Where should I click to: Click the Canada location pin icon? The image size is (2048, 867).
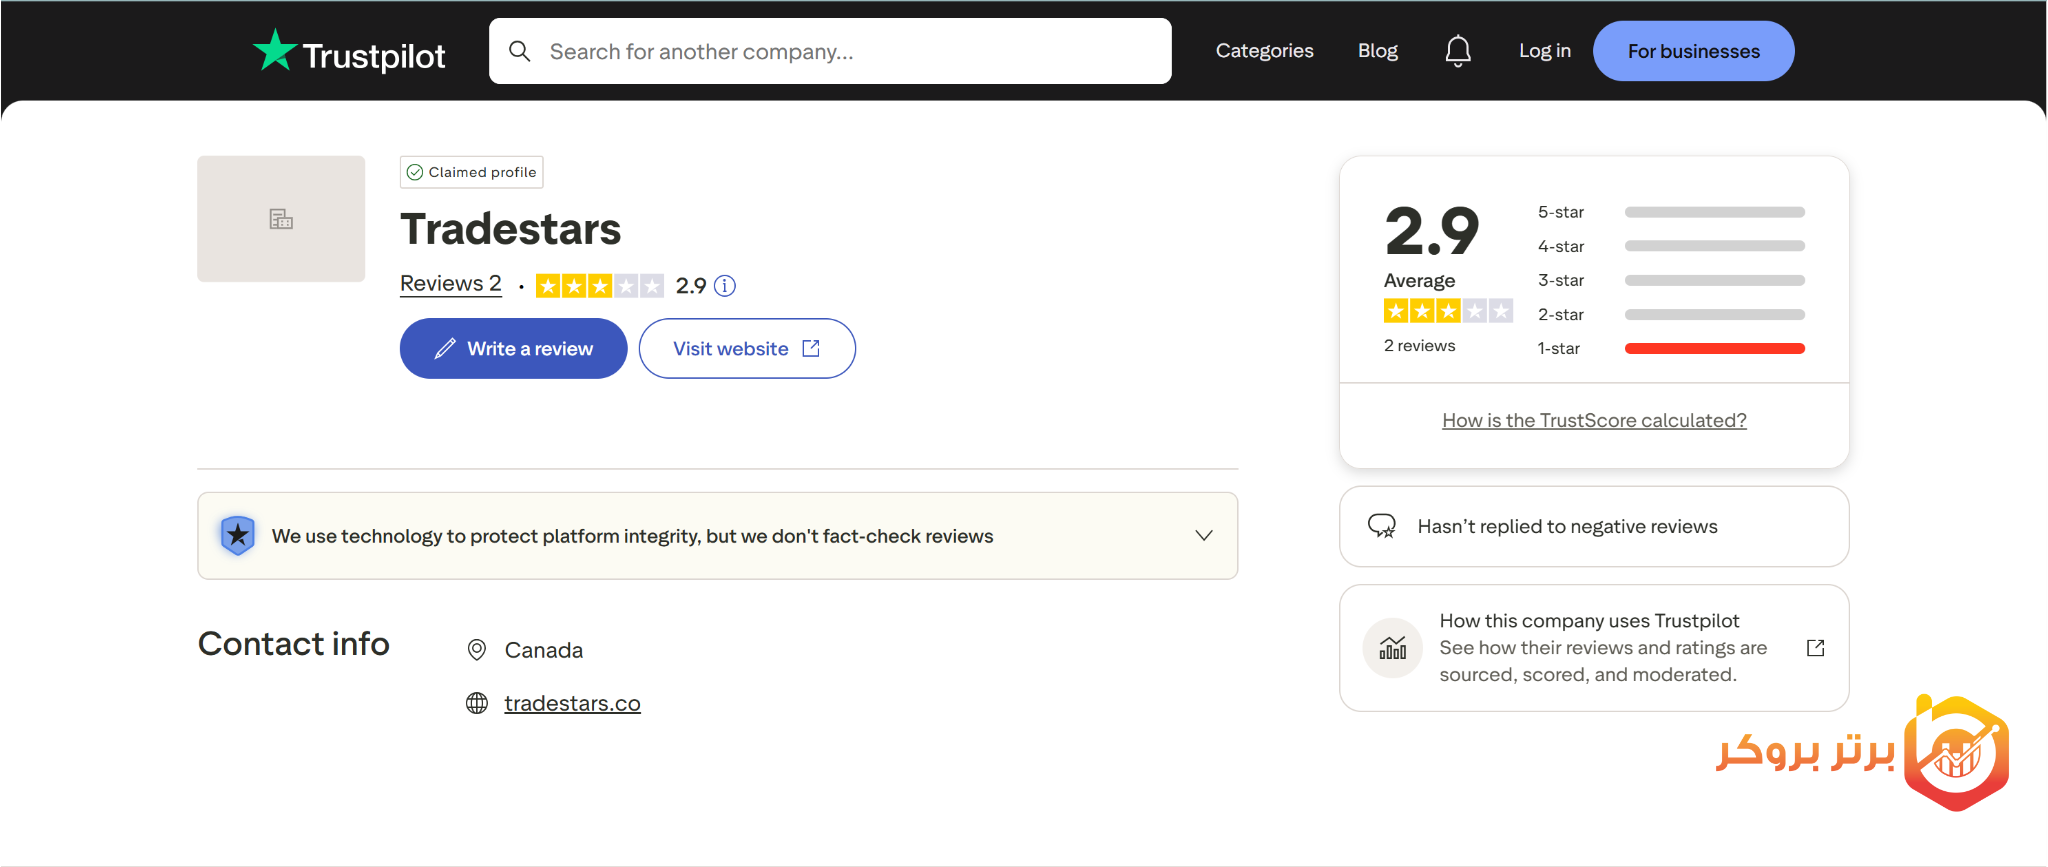coord(477,650)
